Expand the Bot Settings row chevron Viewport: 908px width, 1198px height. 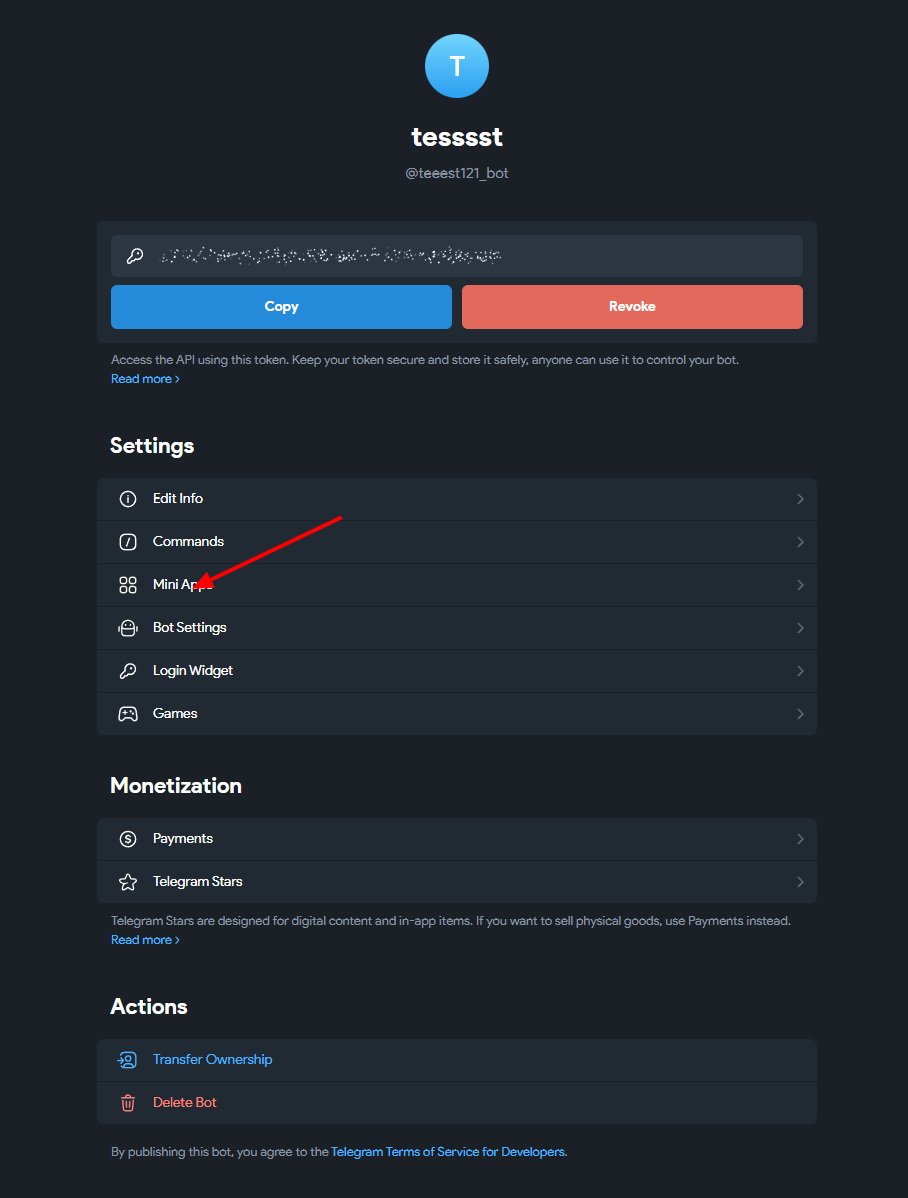800,628
